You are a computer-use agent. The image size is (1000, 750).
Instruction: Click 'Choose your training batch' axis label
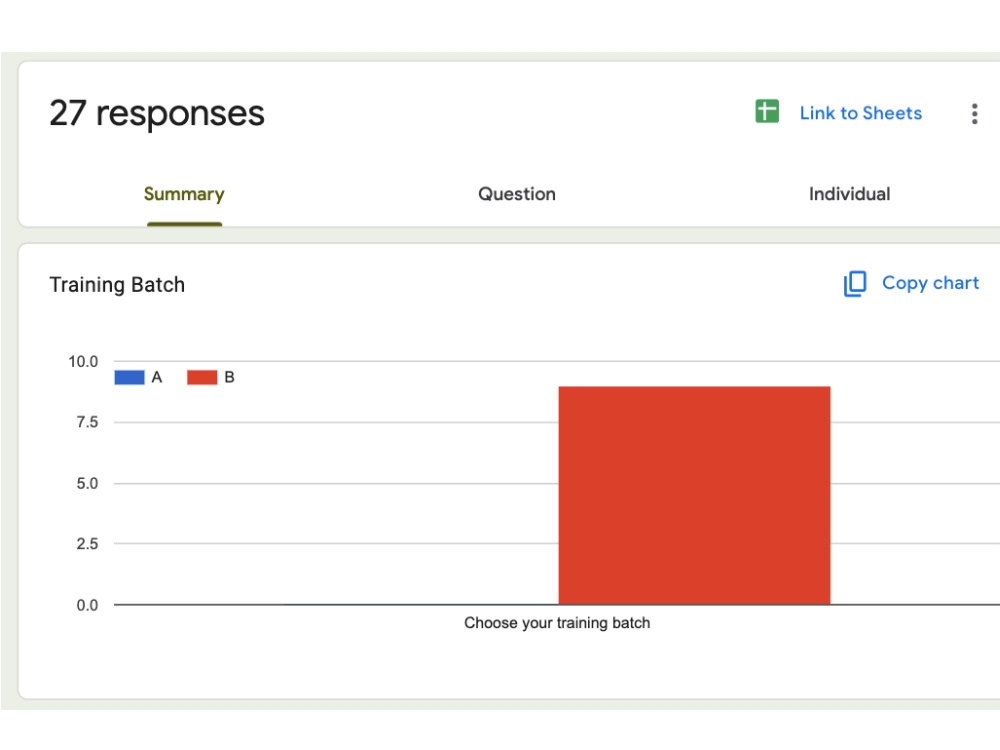point(557,622)
